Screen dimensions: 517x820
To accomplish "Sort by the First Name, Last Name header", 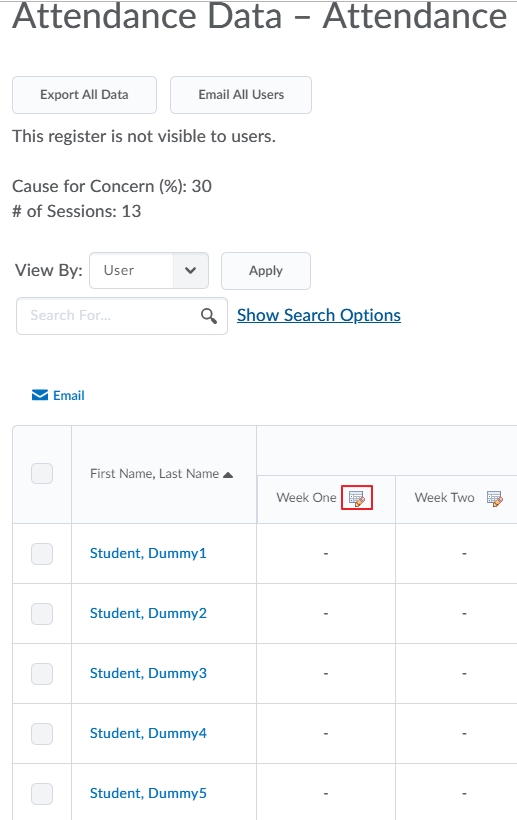I will pos(154,474).
